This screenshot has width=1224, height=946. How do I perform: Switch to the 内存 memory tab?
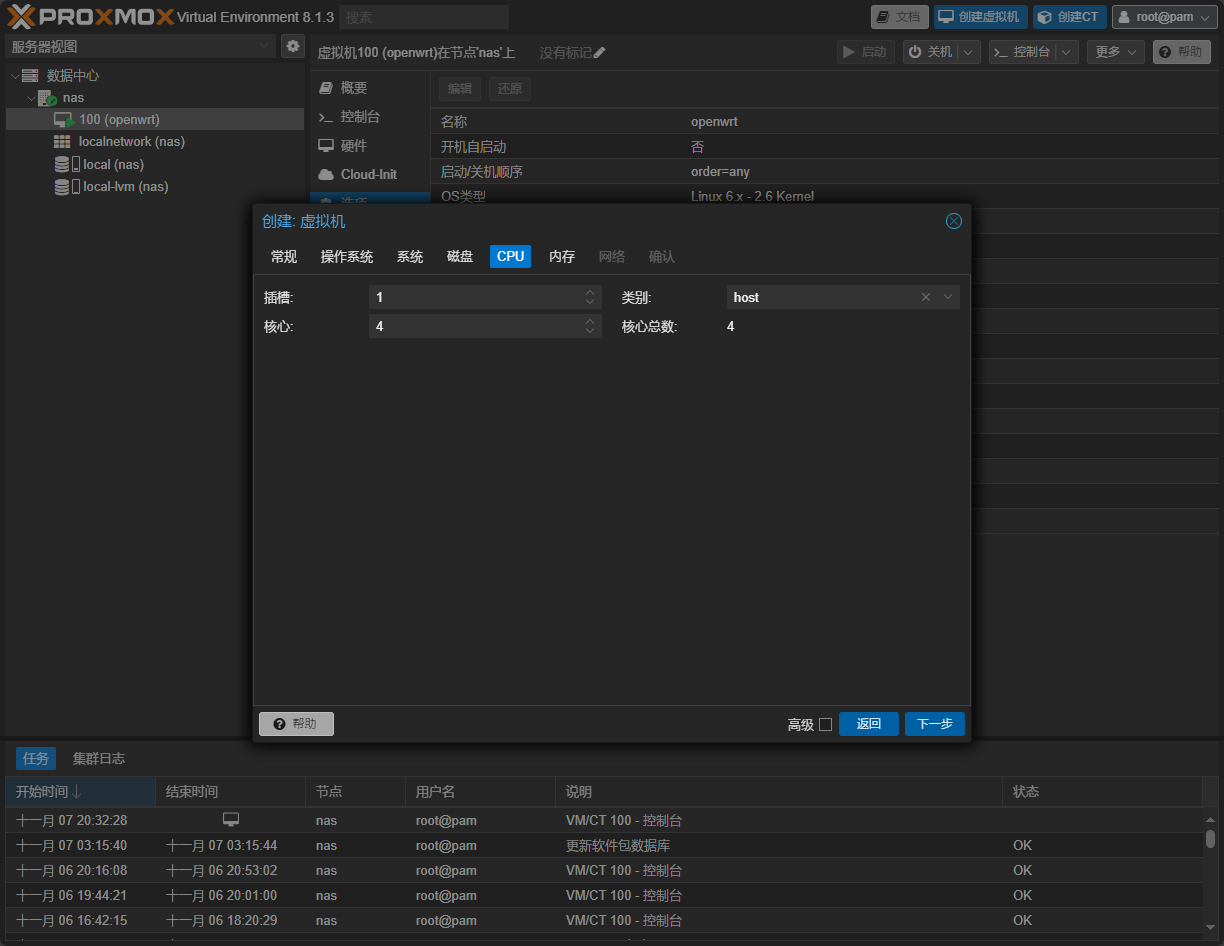point(562,257)
